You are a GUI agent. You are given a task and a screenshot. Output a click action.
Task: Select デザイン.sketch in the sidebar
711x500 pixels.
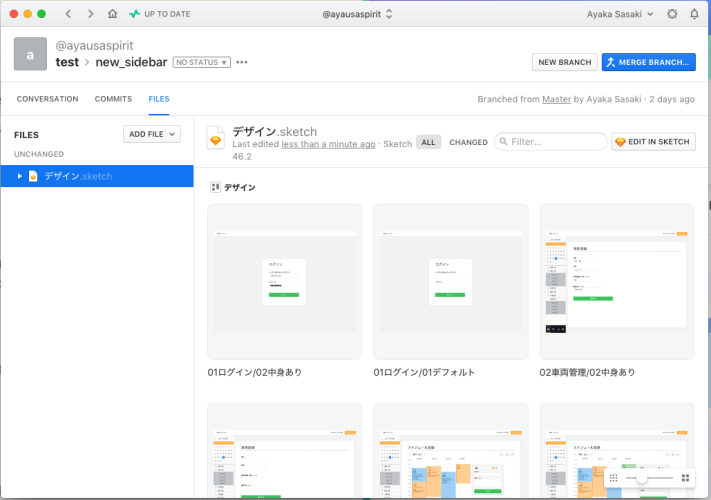pyautogui.click(x=97, y=176)
